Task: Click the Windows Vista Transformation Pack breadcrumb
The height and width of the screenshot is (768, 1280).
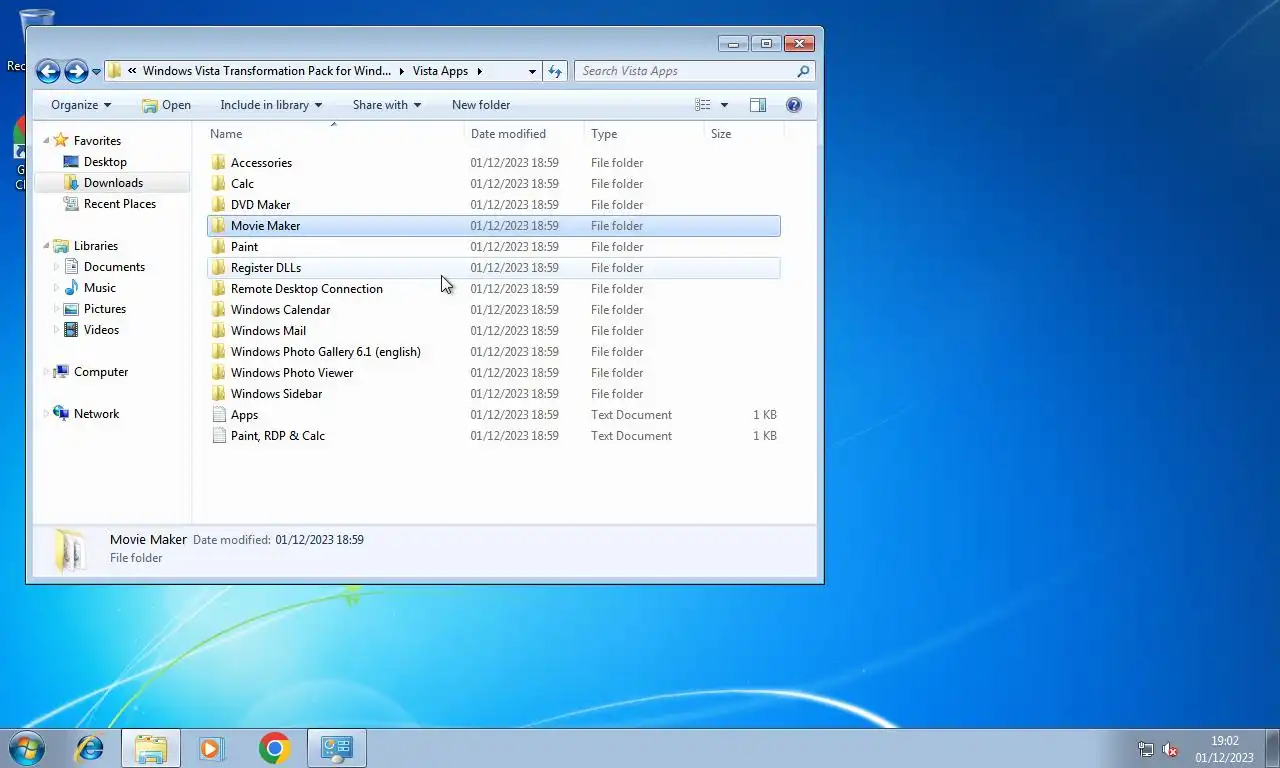Action: coord(267,71)
